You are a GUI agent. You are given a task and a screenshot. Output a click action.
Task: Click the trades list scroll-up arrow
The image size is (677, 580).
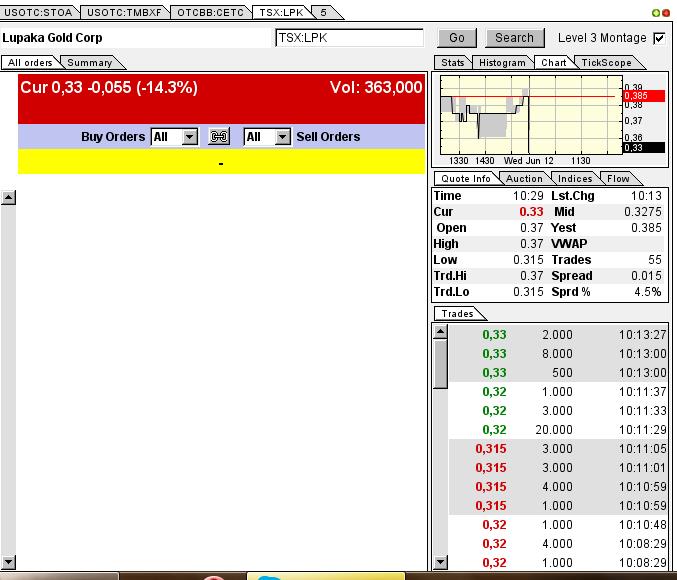click(440, 332)
